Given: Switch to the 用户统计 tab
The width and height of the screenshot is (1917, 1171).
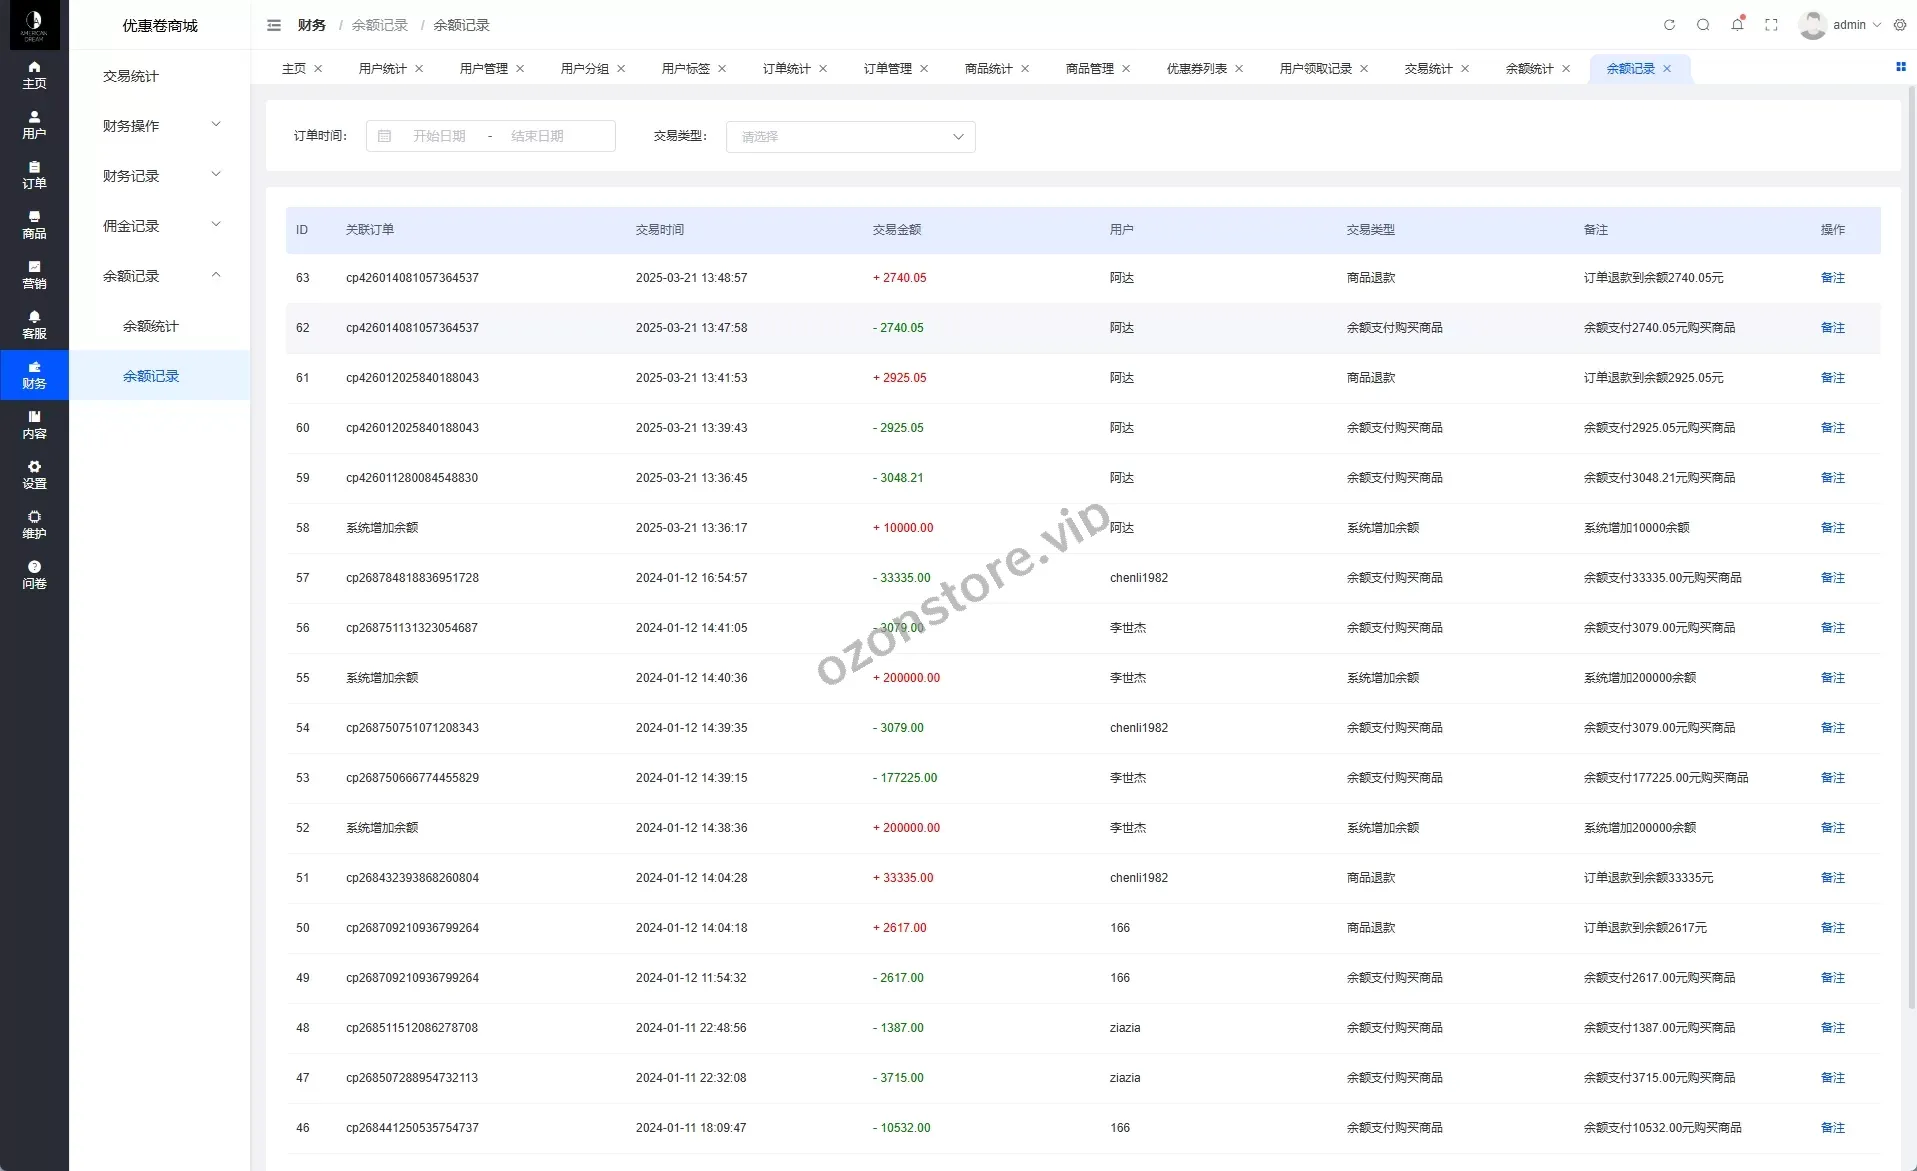Looking at the screenshot, I should pyautogui.click(x=382, y=69).
